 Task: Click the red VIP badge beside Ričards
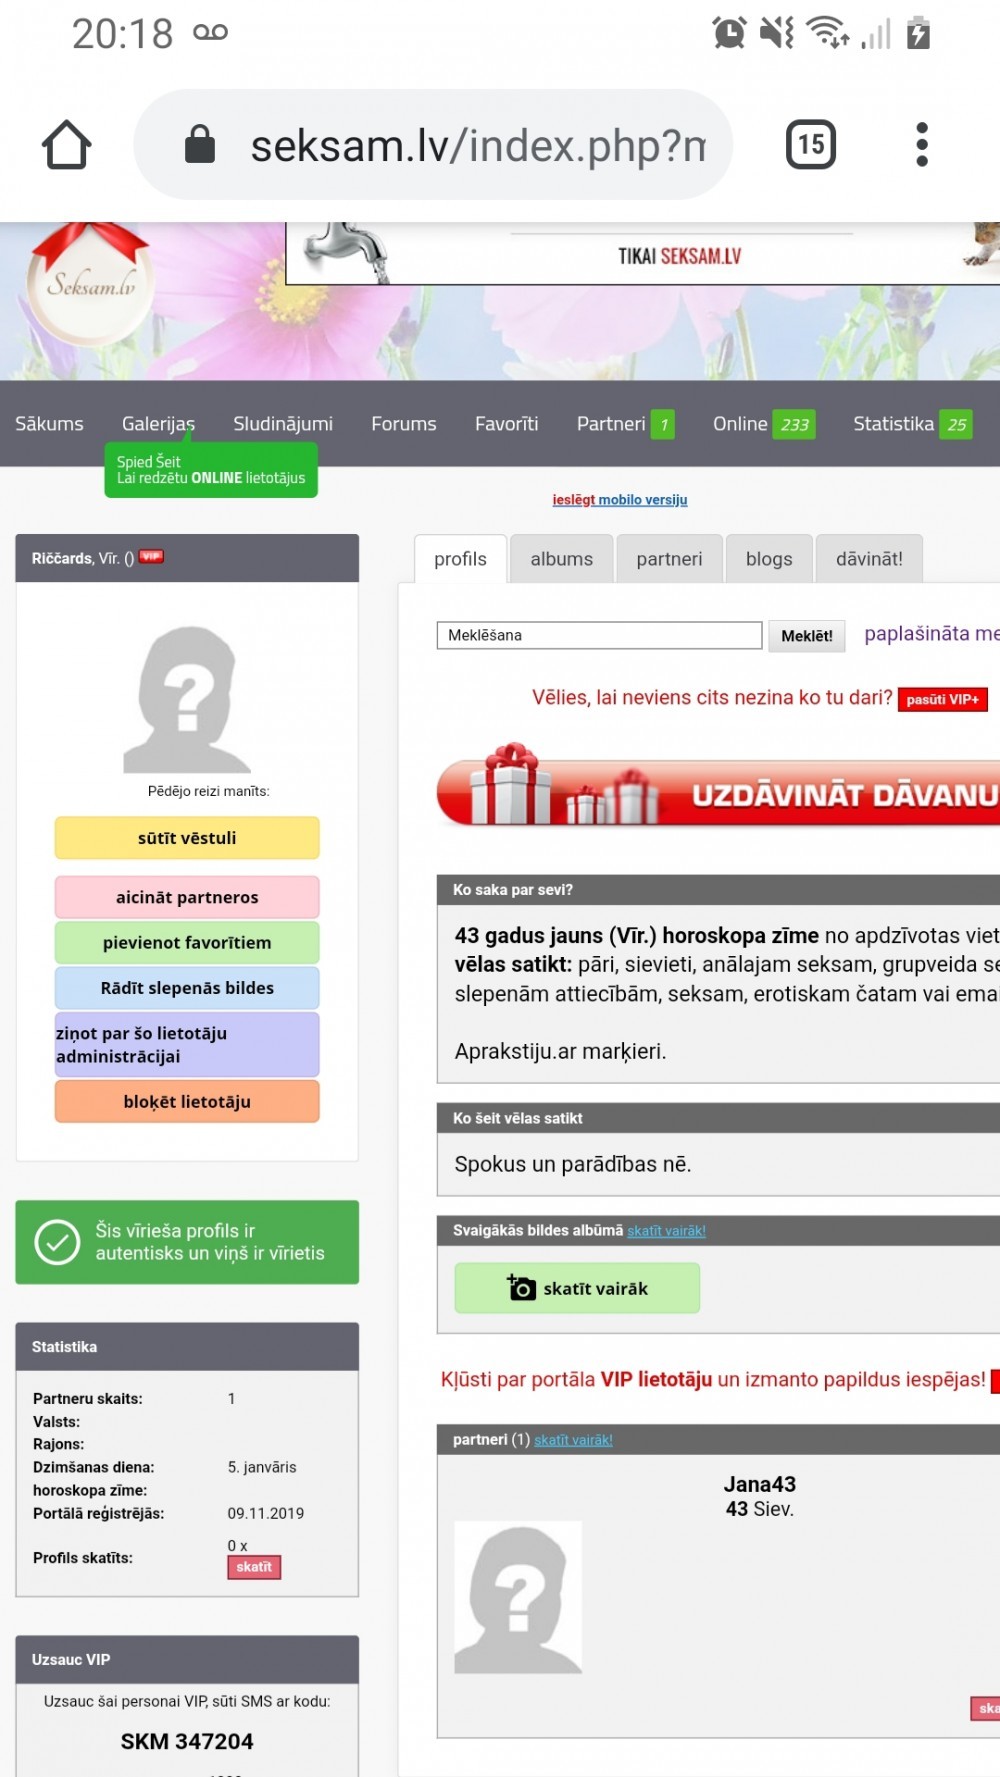[151, 557]
